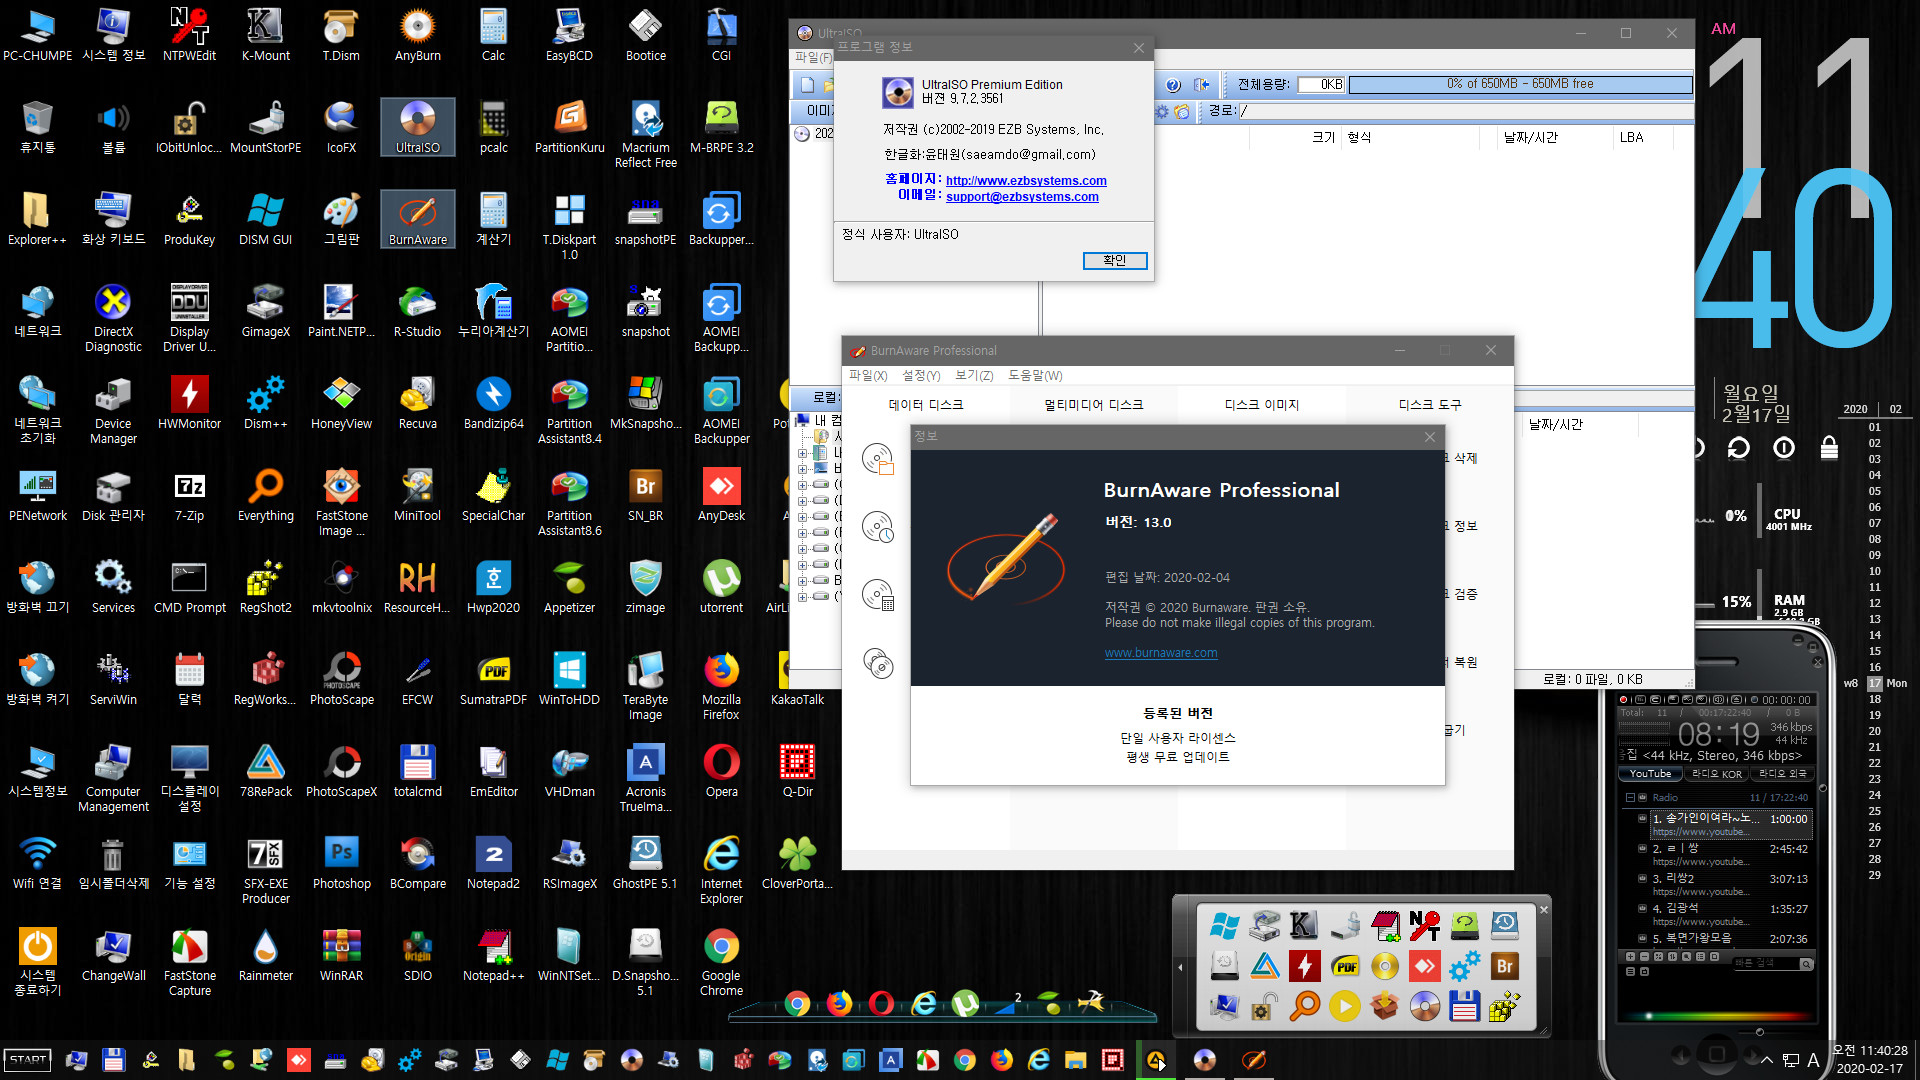
Task: Switch to the 라디오 외국 tab
Action: 1783,774
